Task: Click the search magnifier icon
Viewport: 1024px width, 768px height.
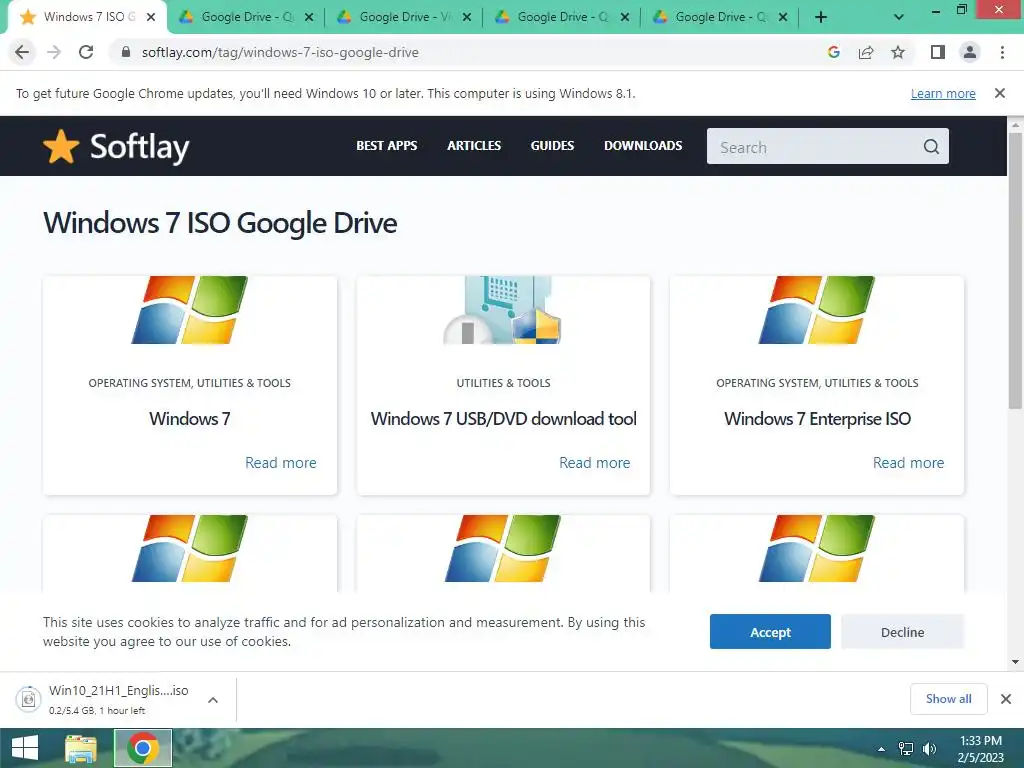Action: pyautogui.click(x=932, y=147)
